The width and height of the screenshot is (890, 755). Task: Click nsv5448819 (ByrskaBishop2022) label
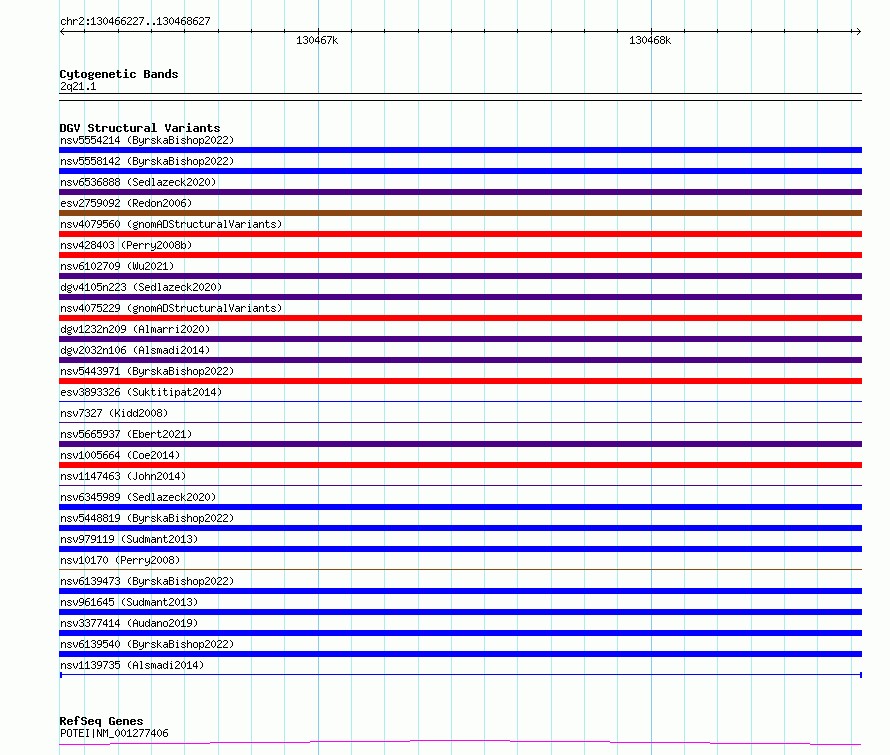click(x=147, y=518)
